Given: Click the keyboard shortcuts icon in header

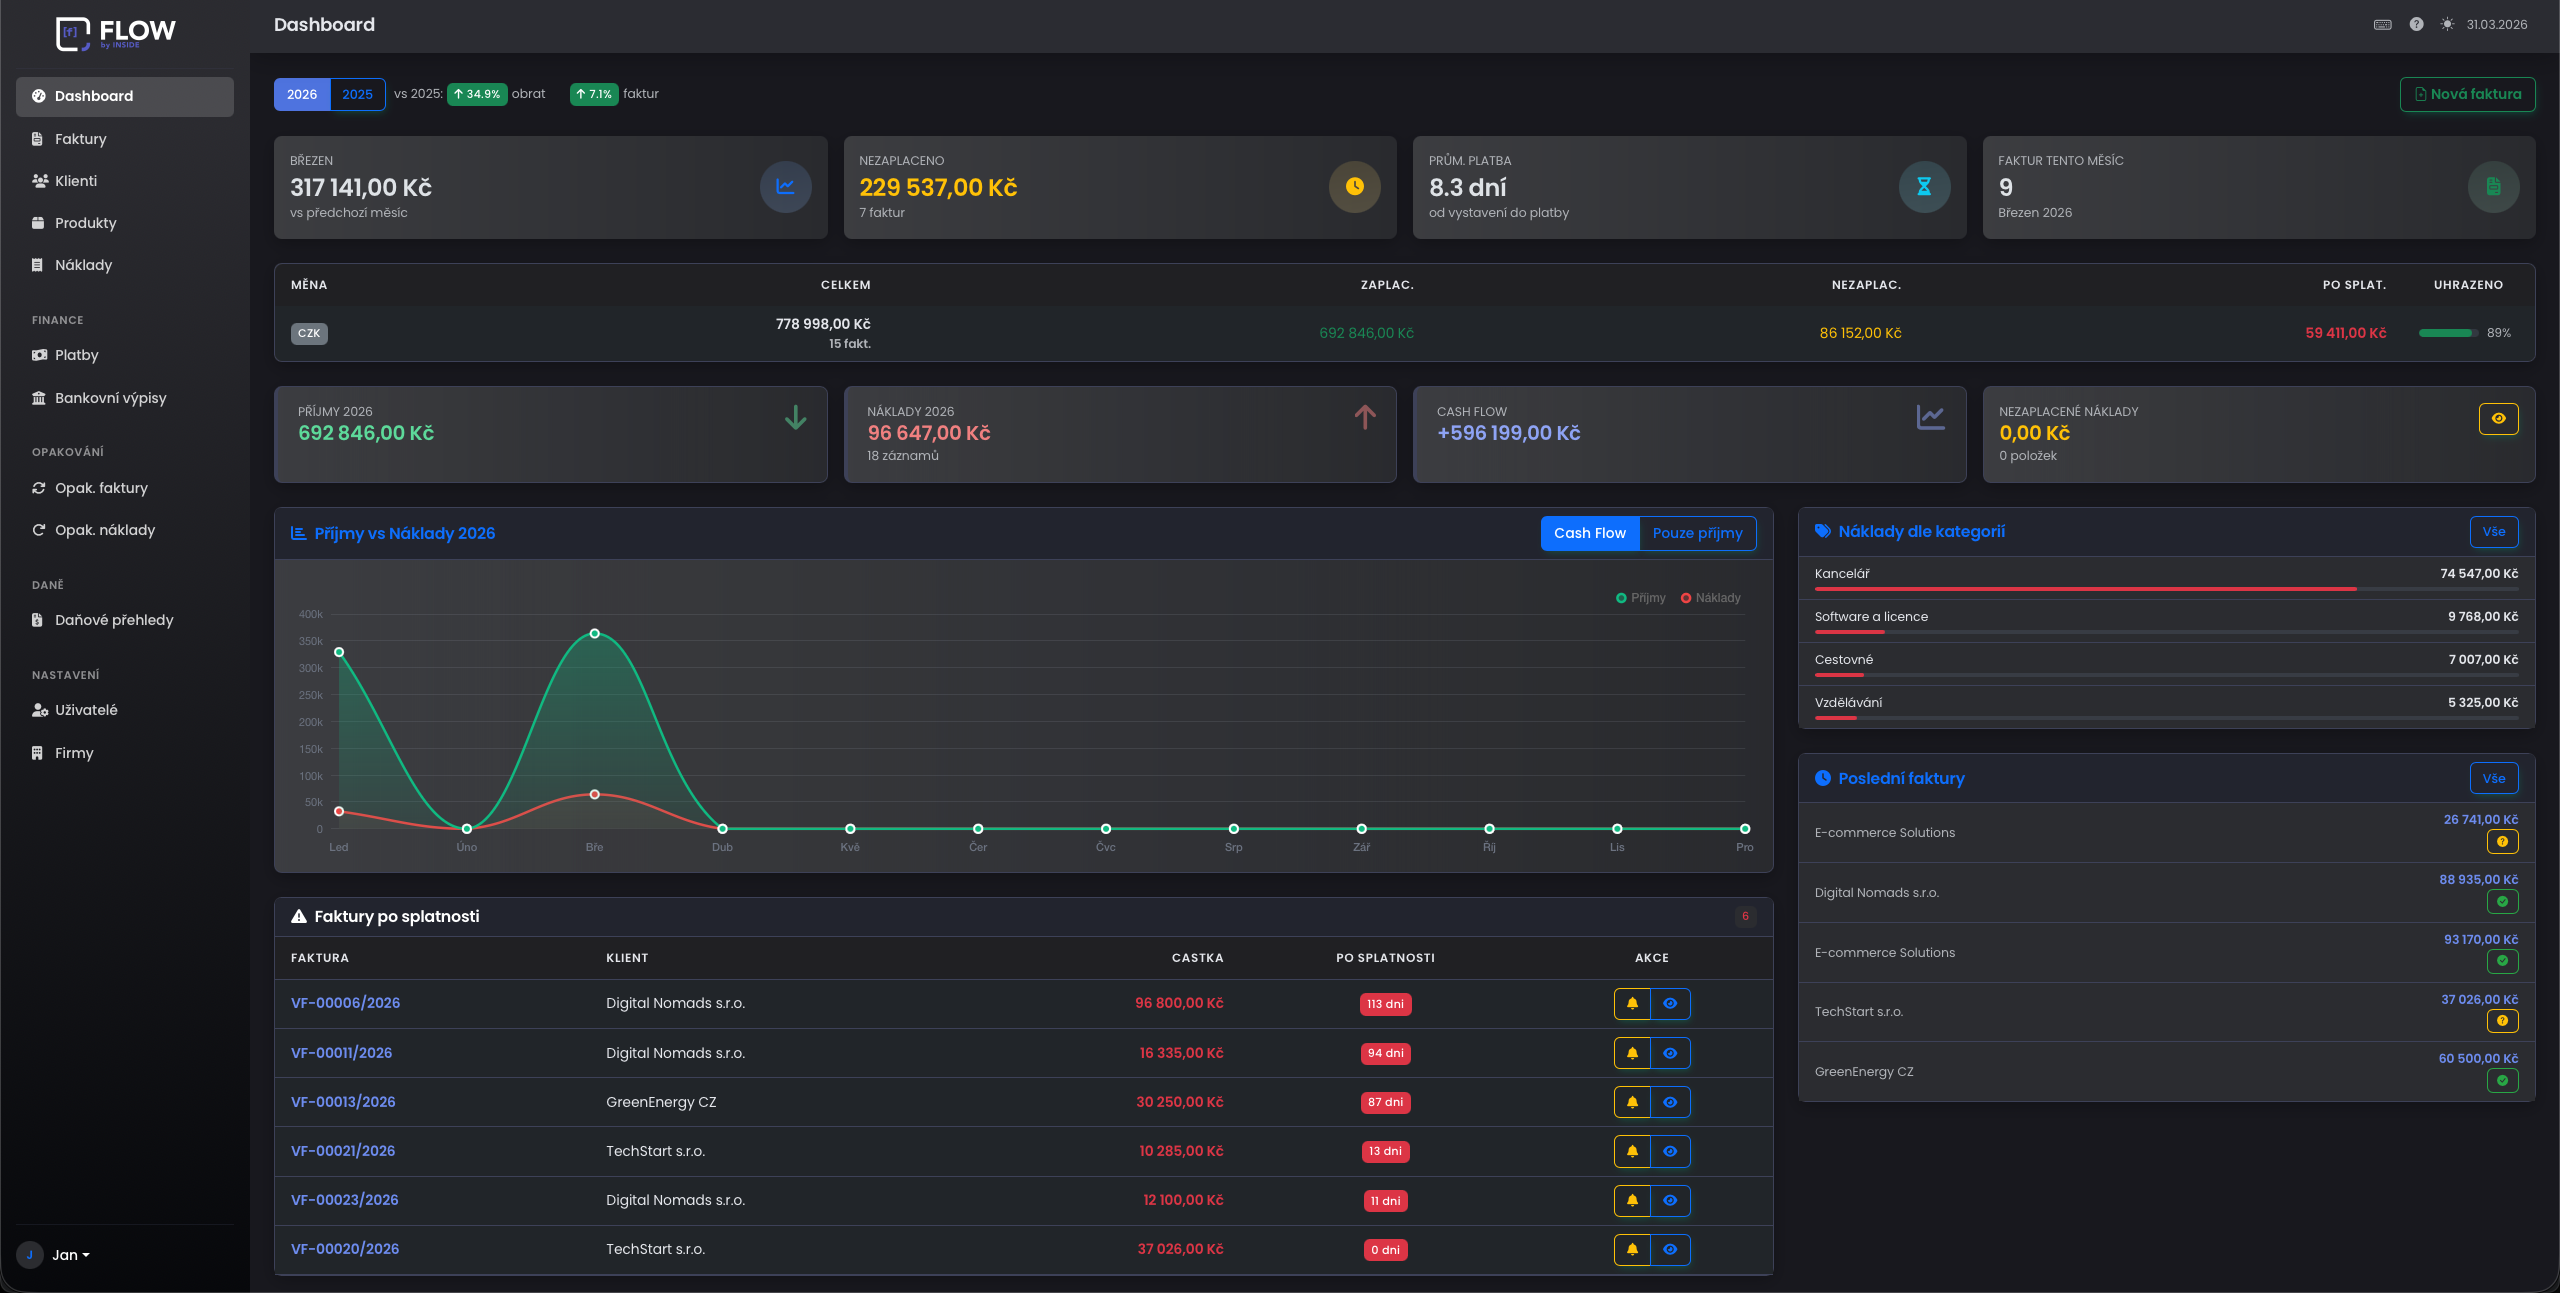Looking at the screenshot, I should (2383, 25).
